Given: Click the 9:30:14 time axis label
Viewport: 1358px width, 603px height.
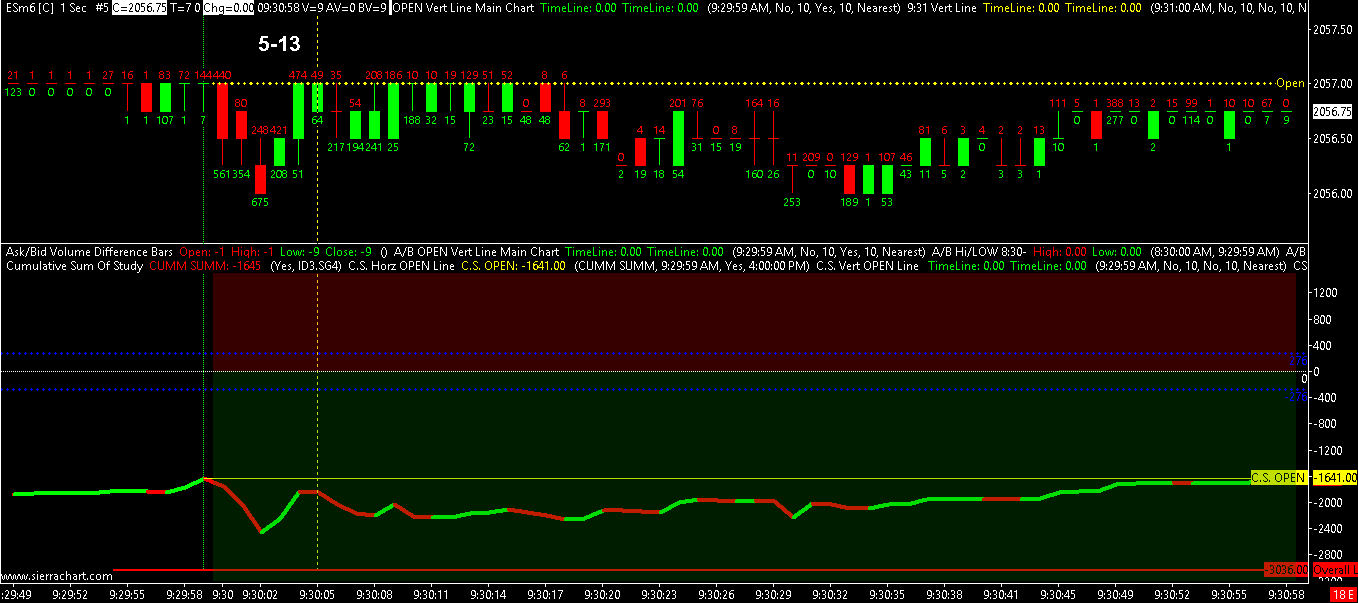Looking at the screenshot, I should click(489, 594).
